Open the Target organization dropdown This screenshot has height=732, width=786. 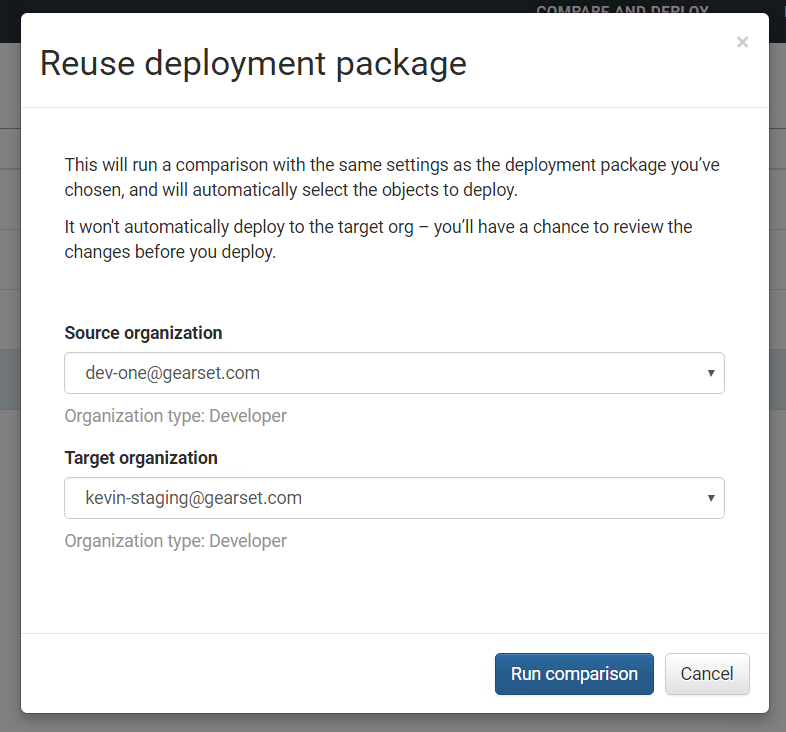click(x=394, y=498)
